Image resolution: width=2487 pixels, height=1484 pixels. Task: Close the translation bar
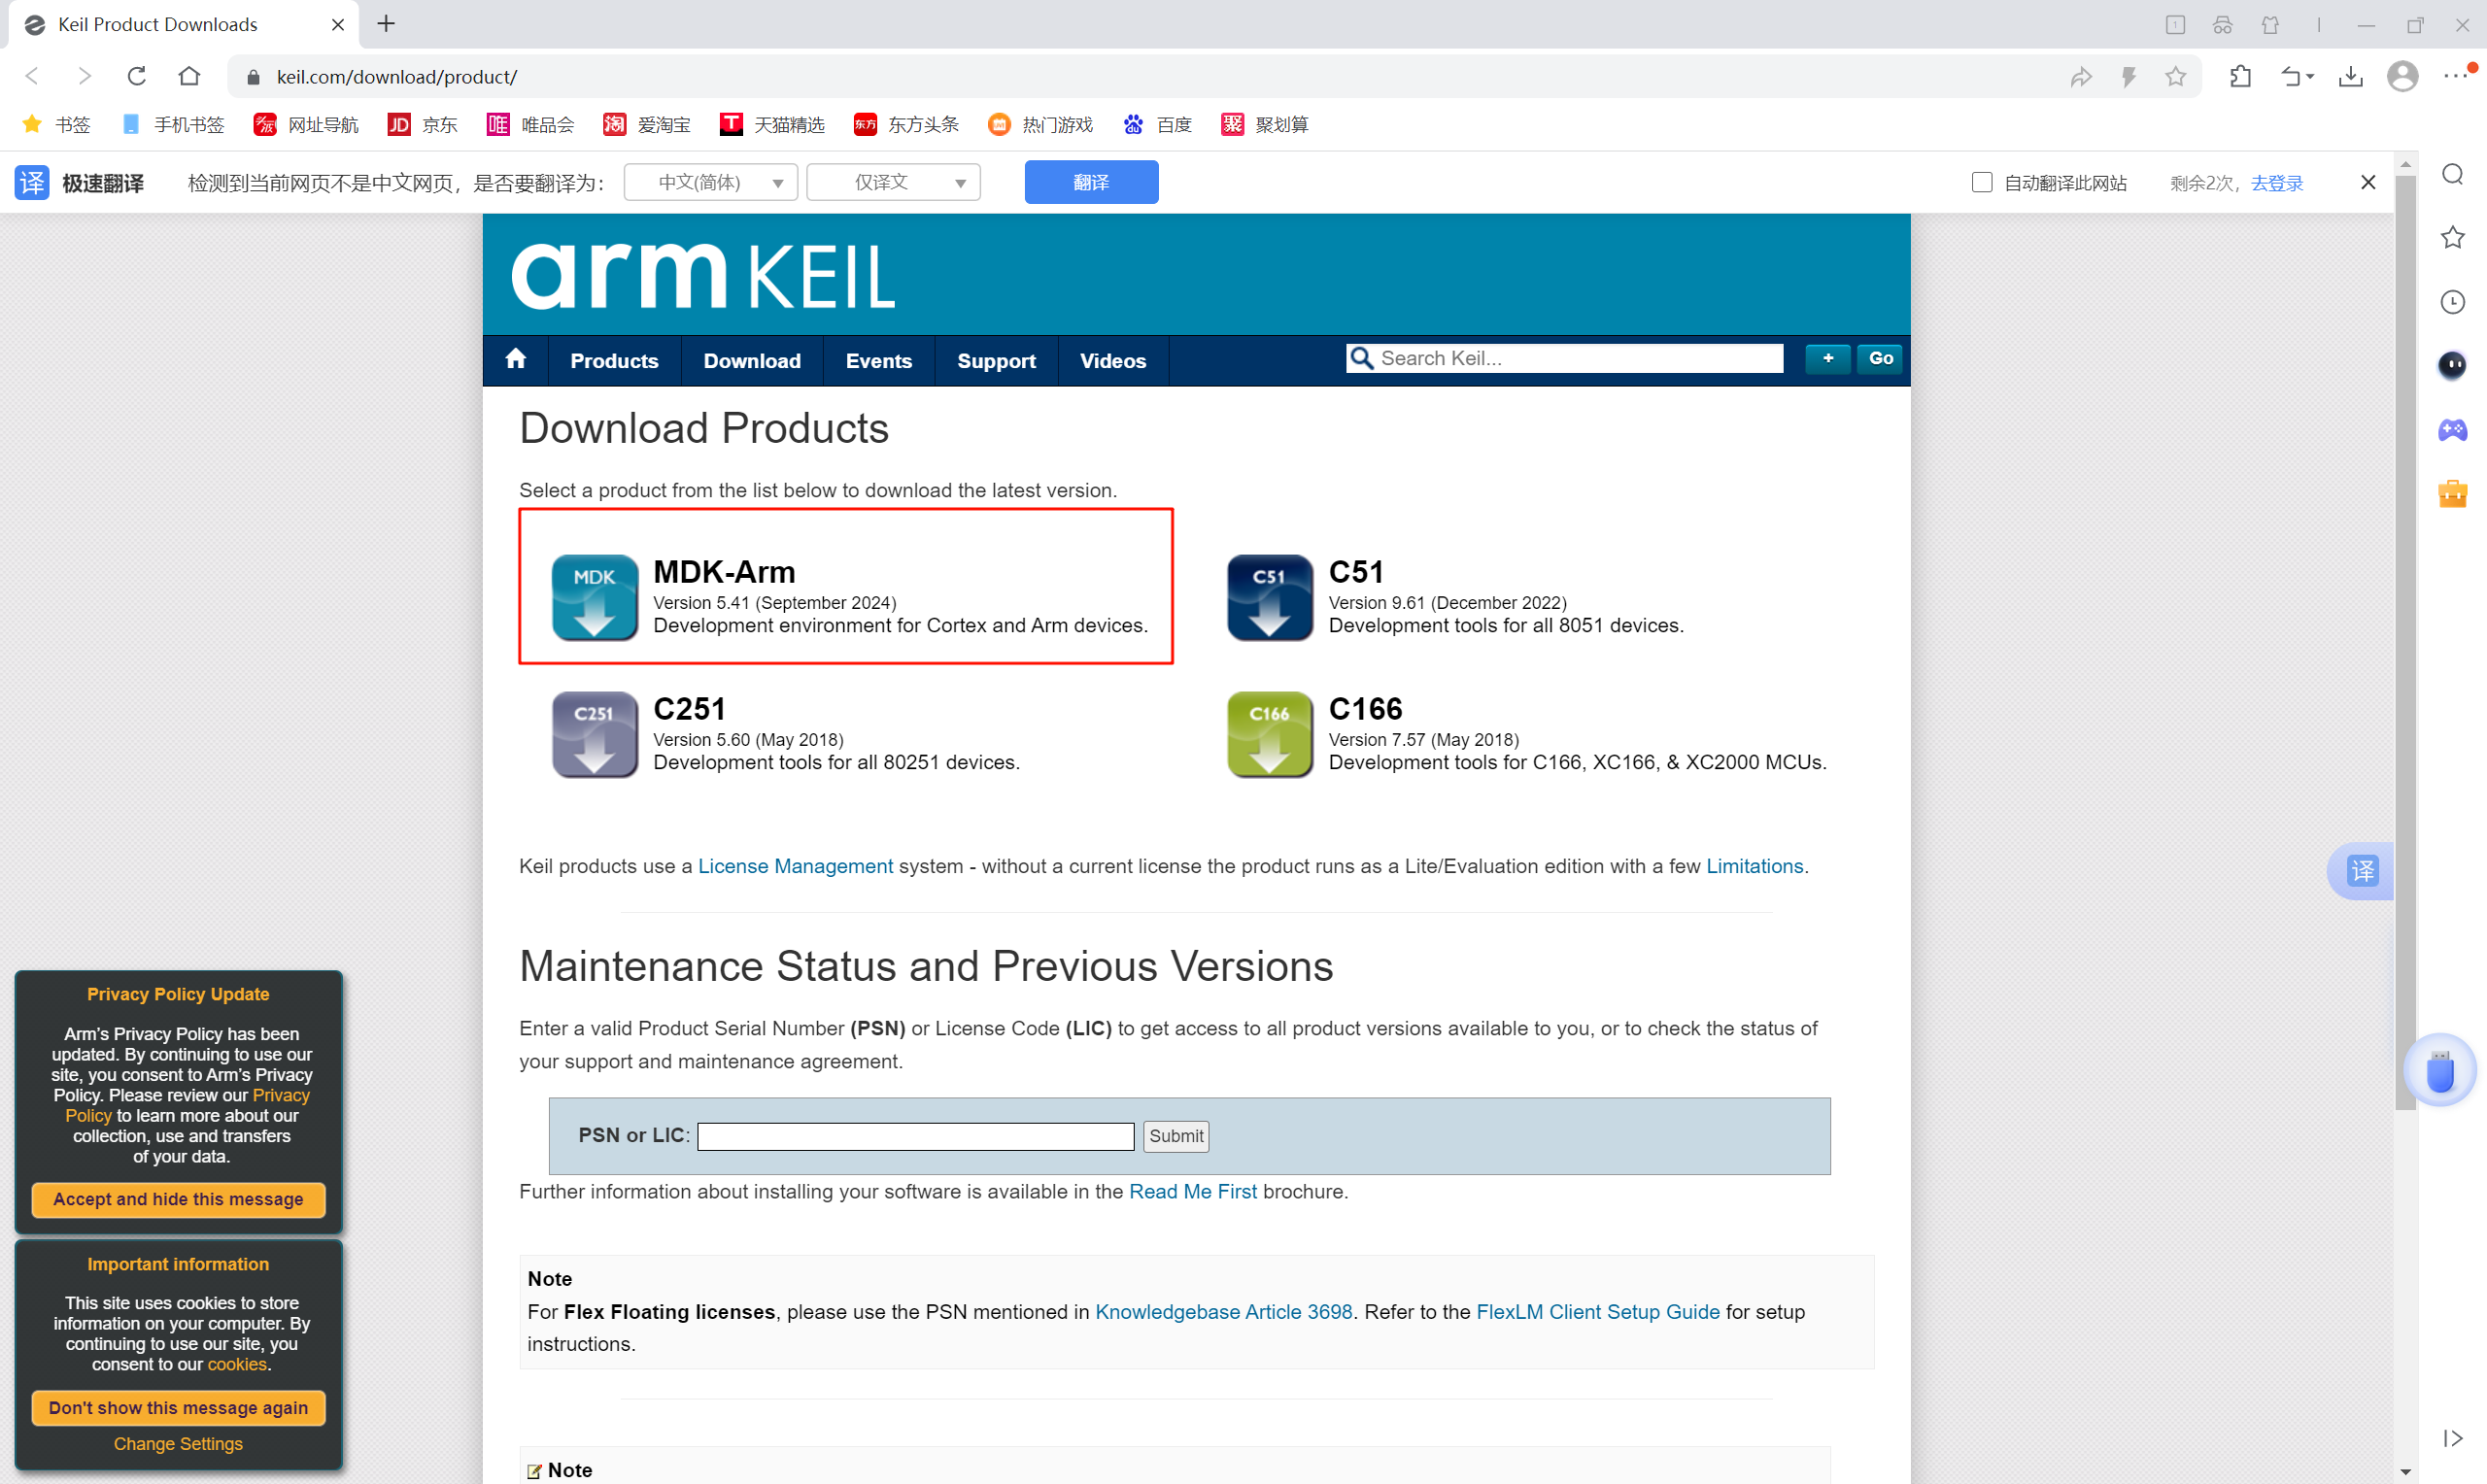pos(2367,183)
